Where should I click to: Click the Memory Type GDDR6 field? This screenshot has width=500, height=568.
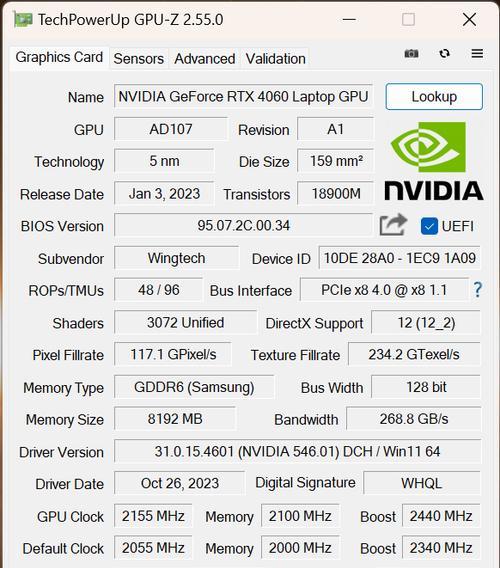(194, 387)
